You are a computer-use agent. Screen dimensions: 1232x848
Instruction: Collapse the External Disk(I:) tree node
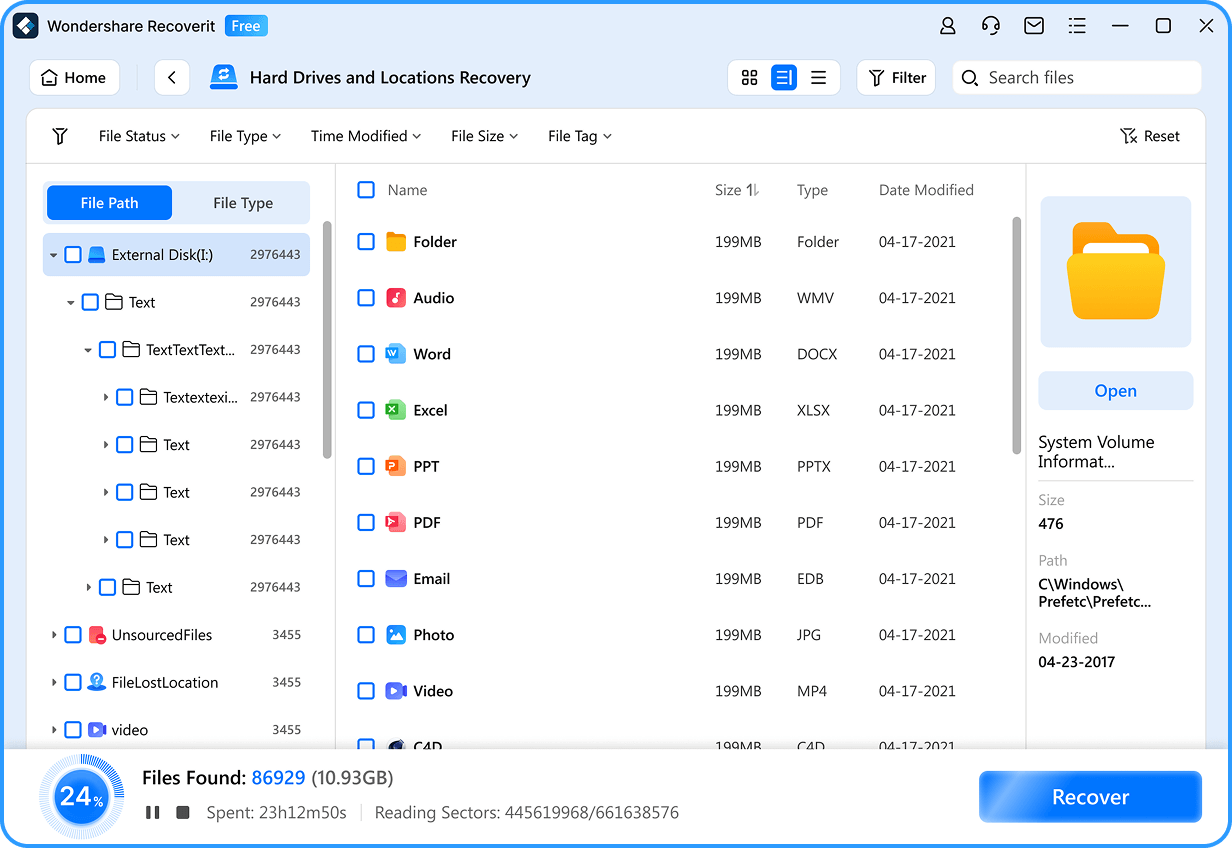pos(53,255)
